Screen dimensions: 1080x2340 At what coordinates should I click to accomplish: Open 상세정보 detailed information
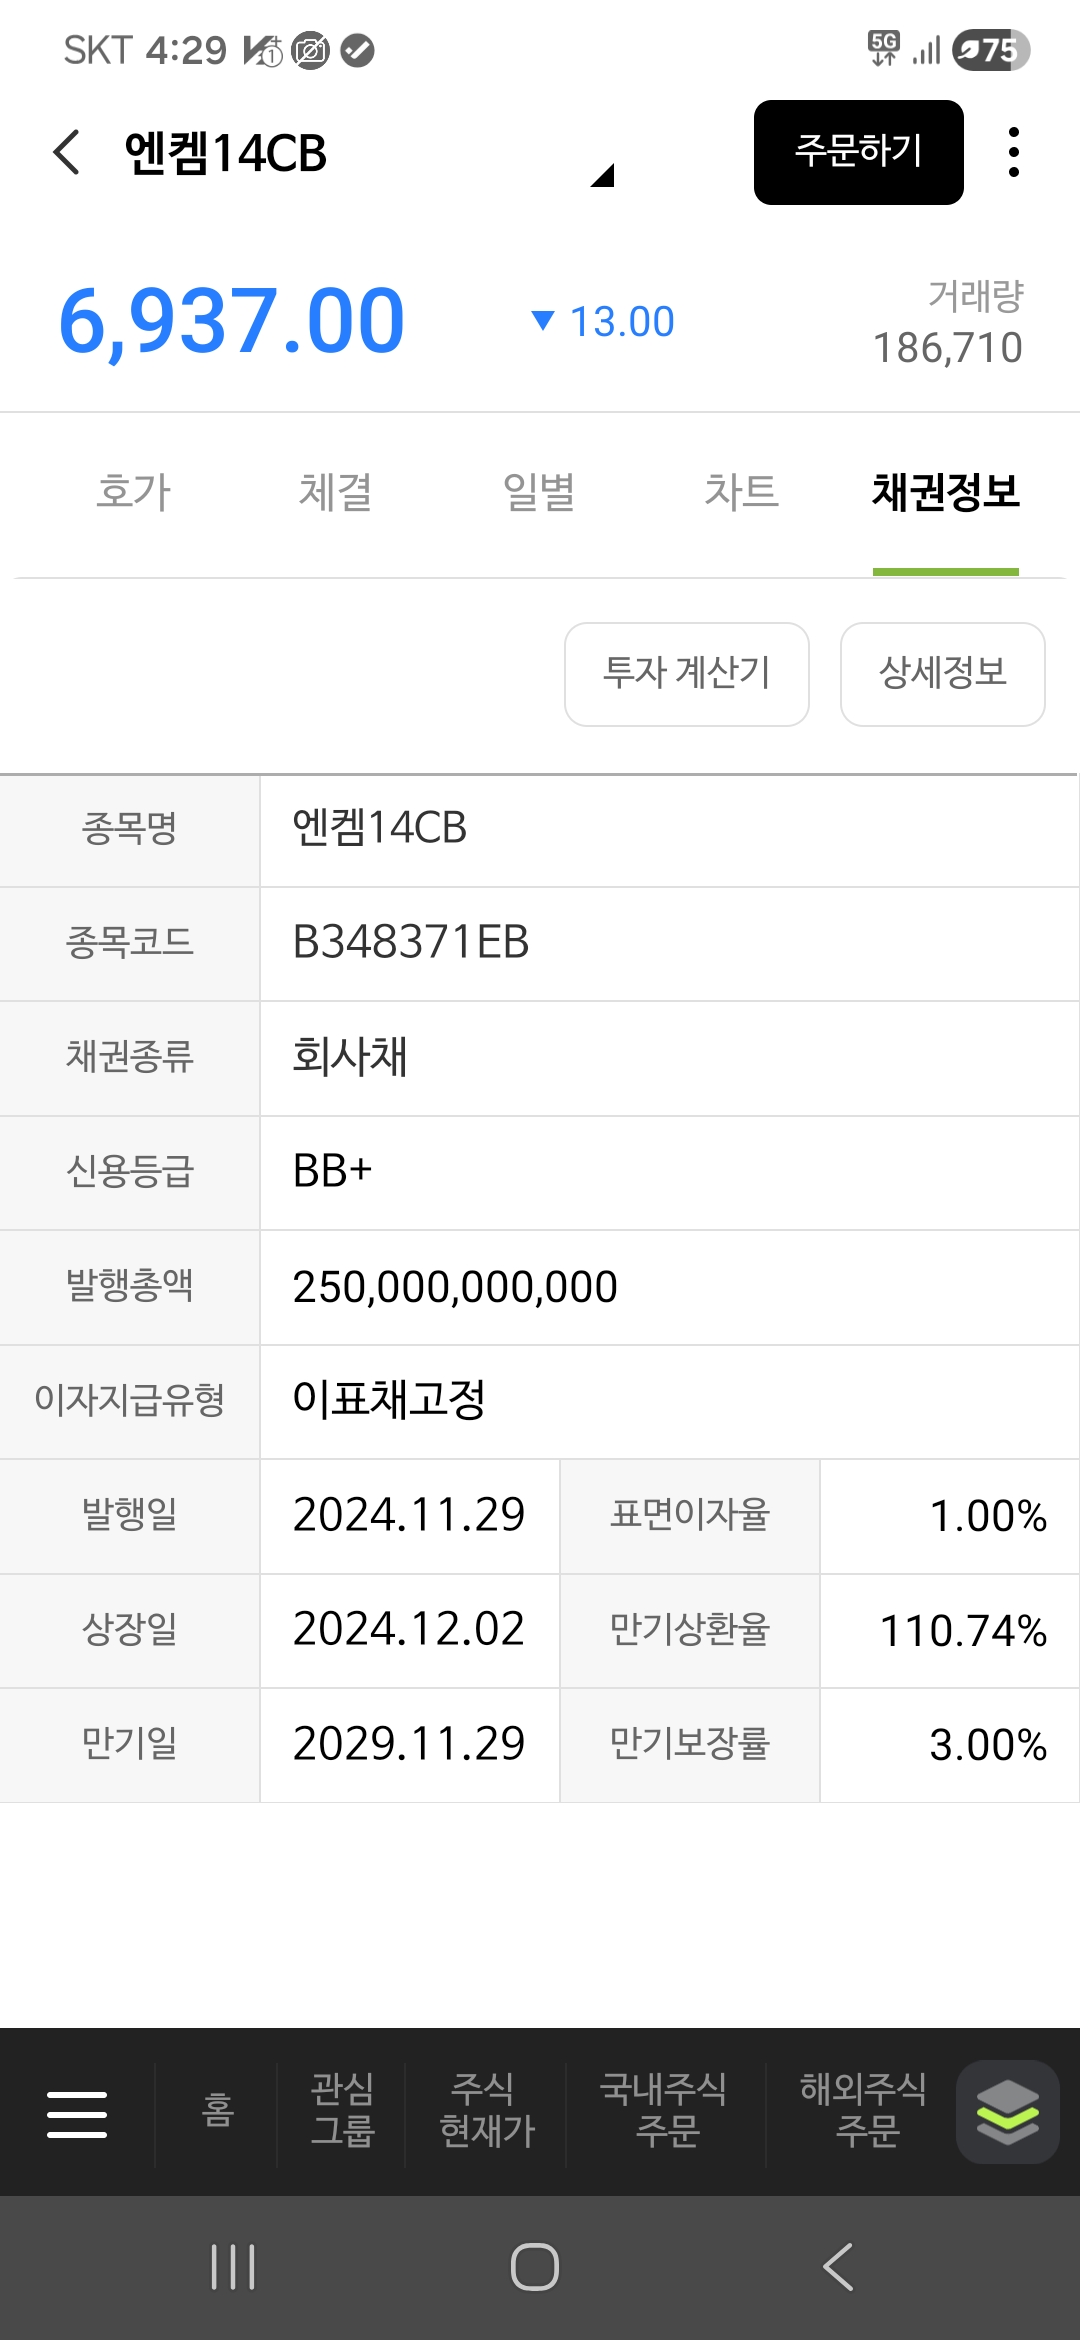[x=942, y=674]
